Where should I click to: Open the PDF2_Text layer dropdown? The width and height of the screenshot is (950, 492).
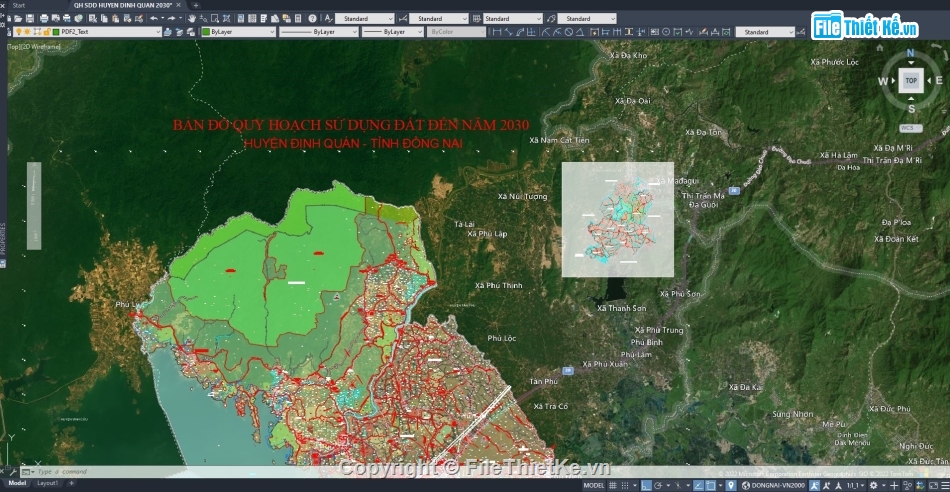click(x=87, y=32)
